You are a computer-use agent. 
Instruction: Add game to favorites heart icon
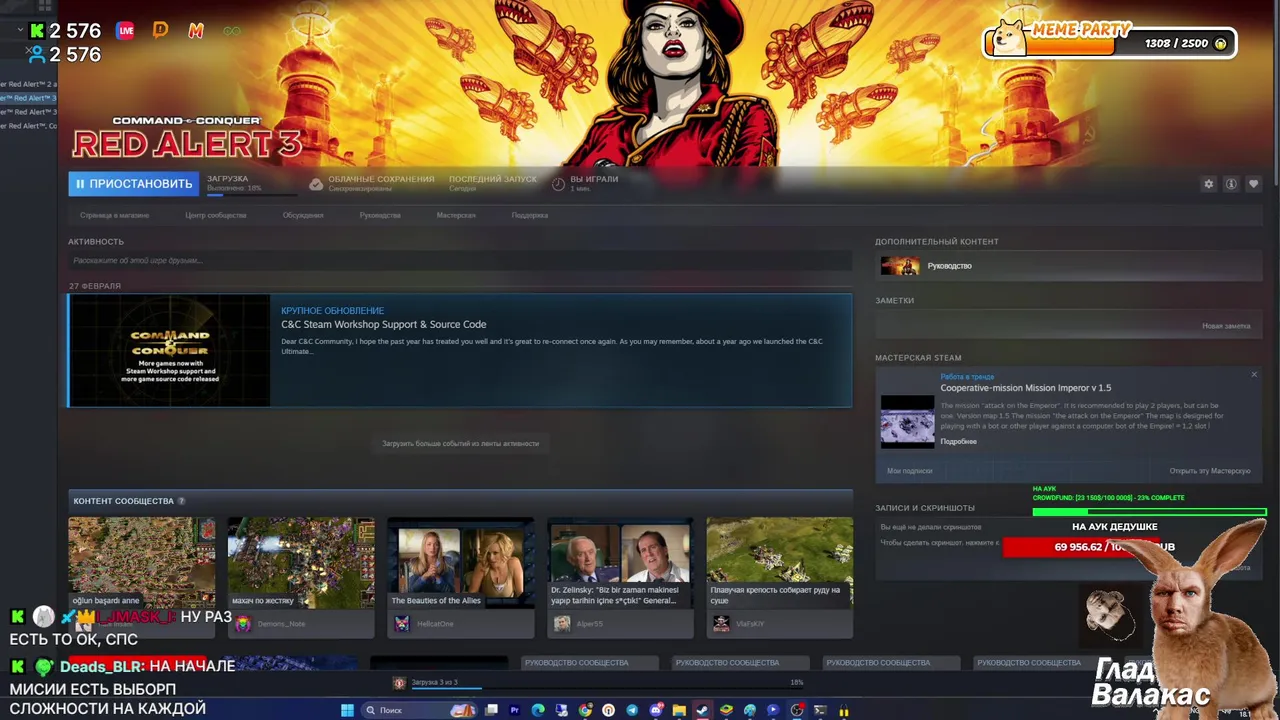(x=1253, y=184)
